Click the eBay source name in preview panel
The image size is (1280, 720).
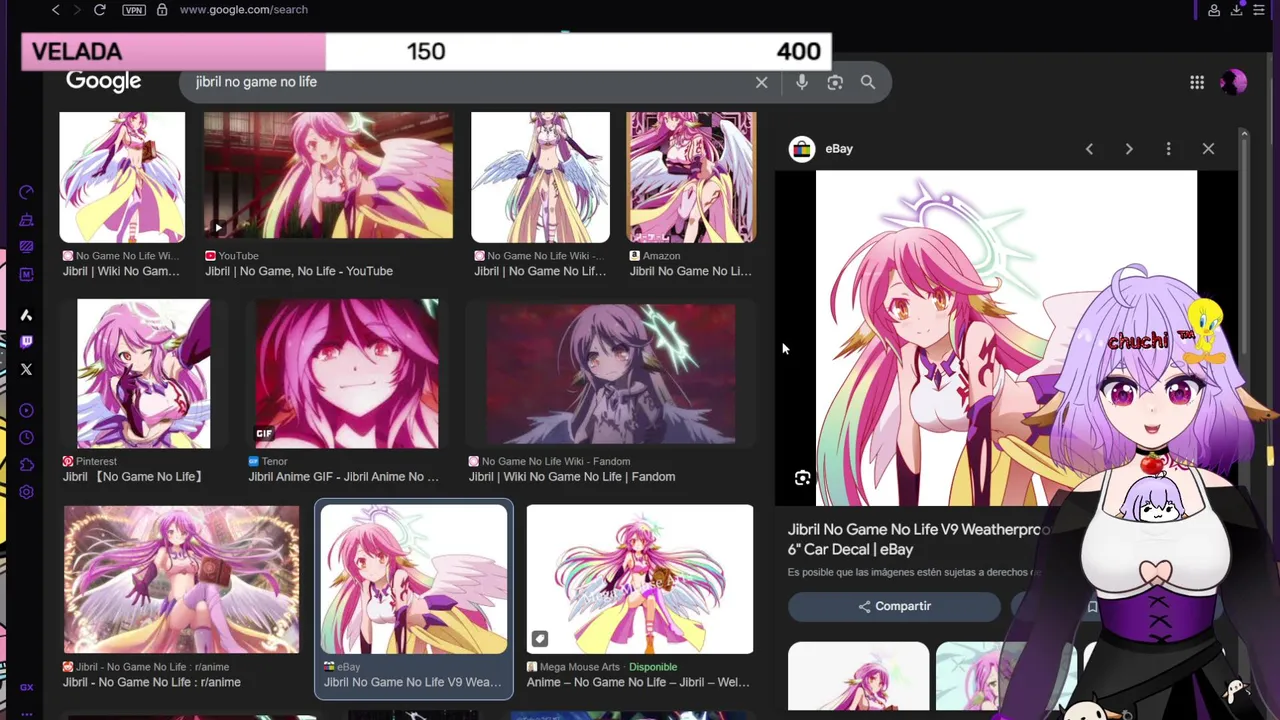tap(839, 149)
